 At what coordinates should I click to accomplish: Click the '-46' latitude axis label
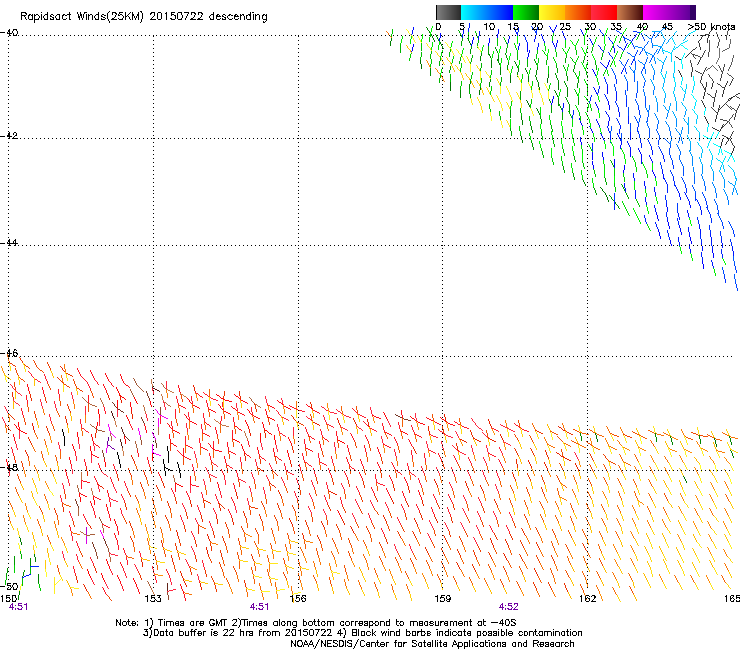click(9, 353)
